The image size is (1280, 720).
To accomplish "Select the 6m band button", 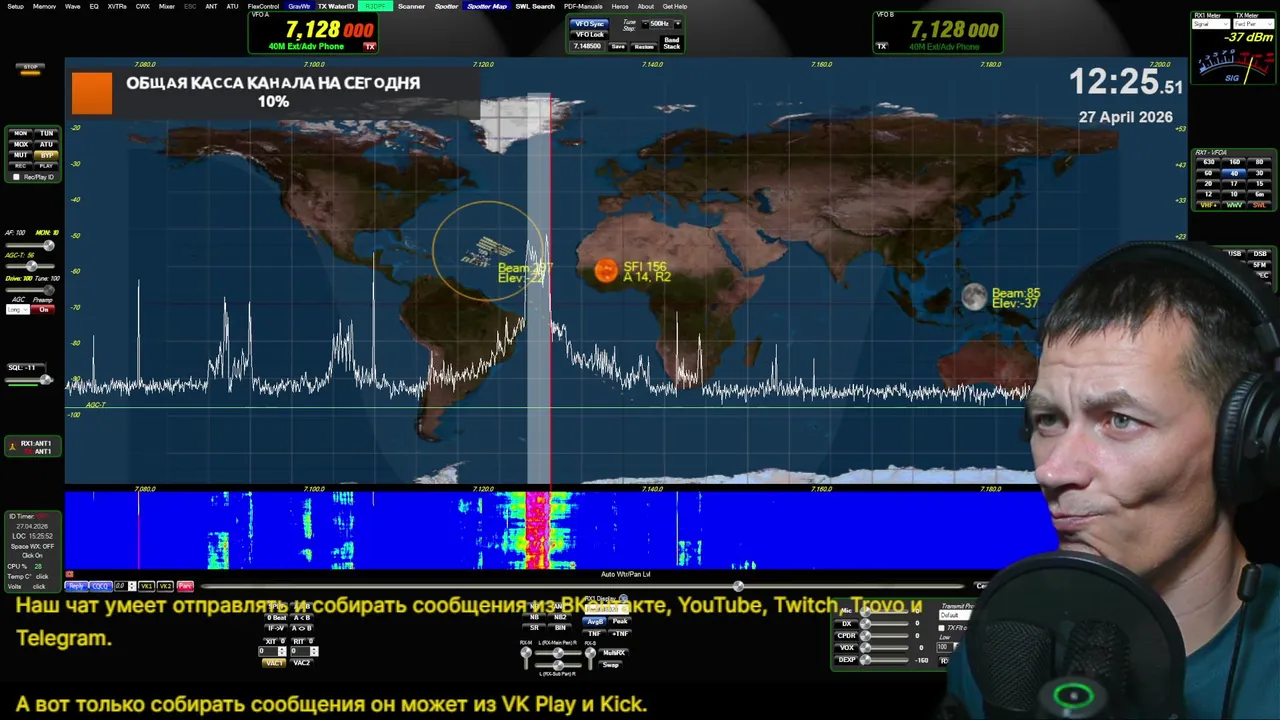I will pyautogui.click(x=1259, y=194).
